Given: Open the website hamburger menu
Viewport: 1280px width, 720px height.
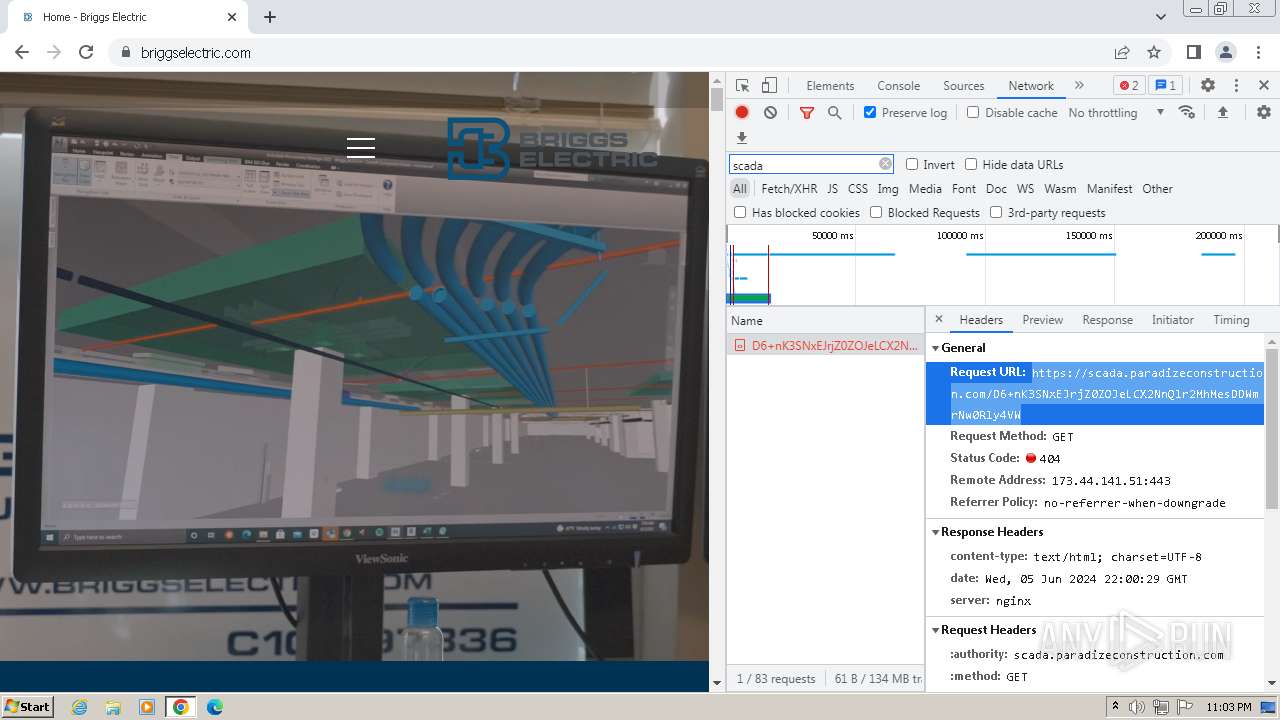Looking at the screenshot, I should tap(361, 148).
